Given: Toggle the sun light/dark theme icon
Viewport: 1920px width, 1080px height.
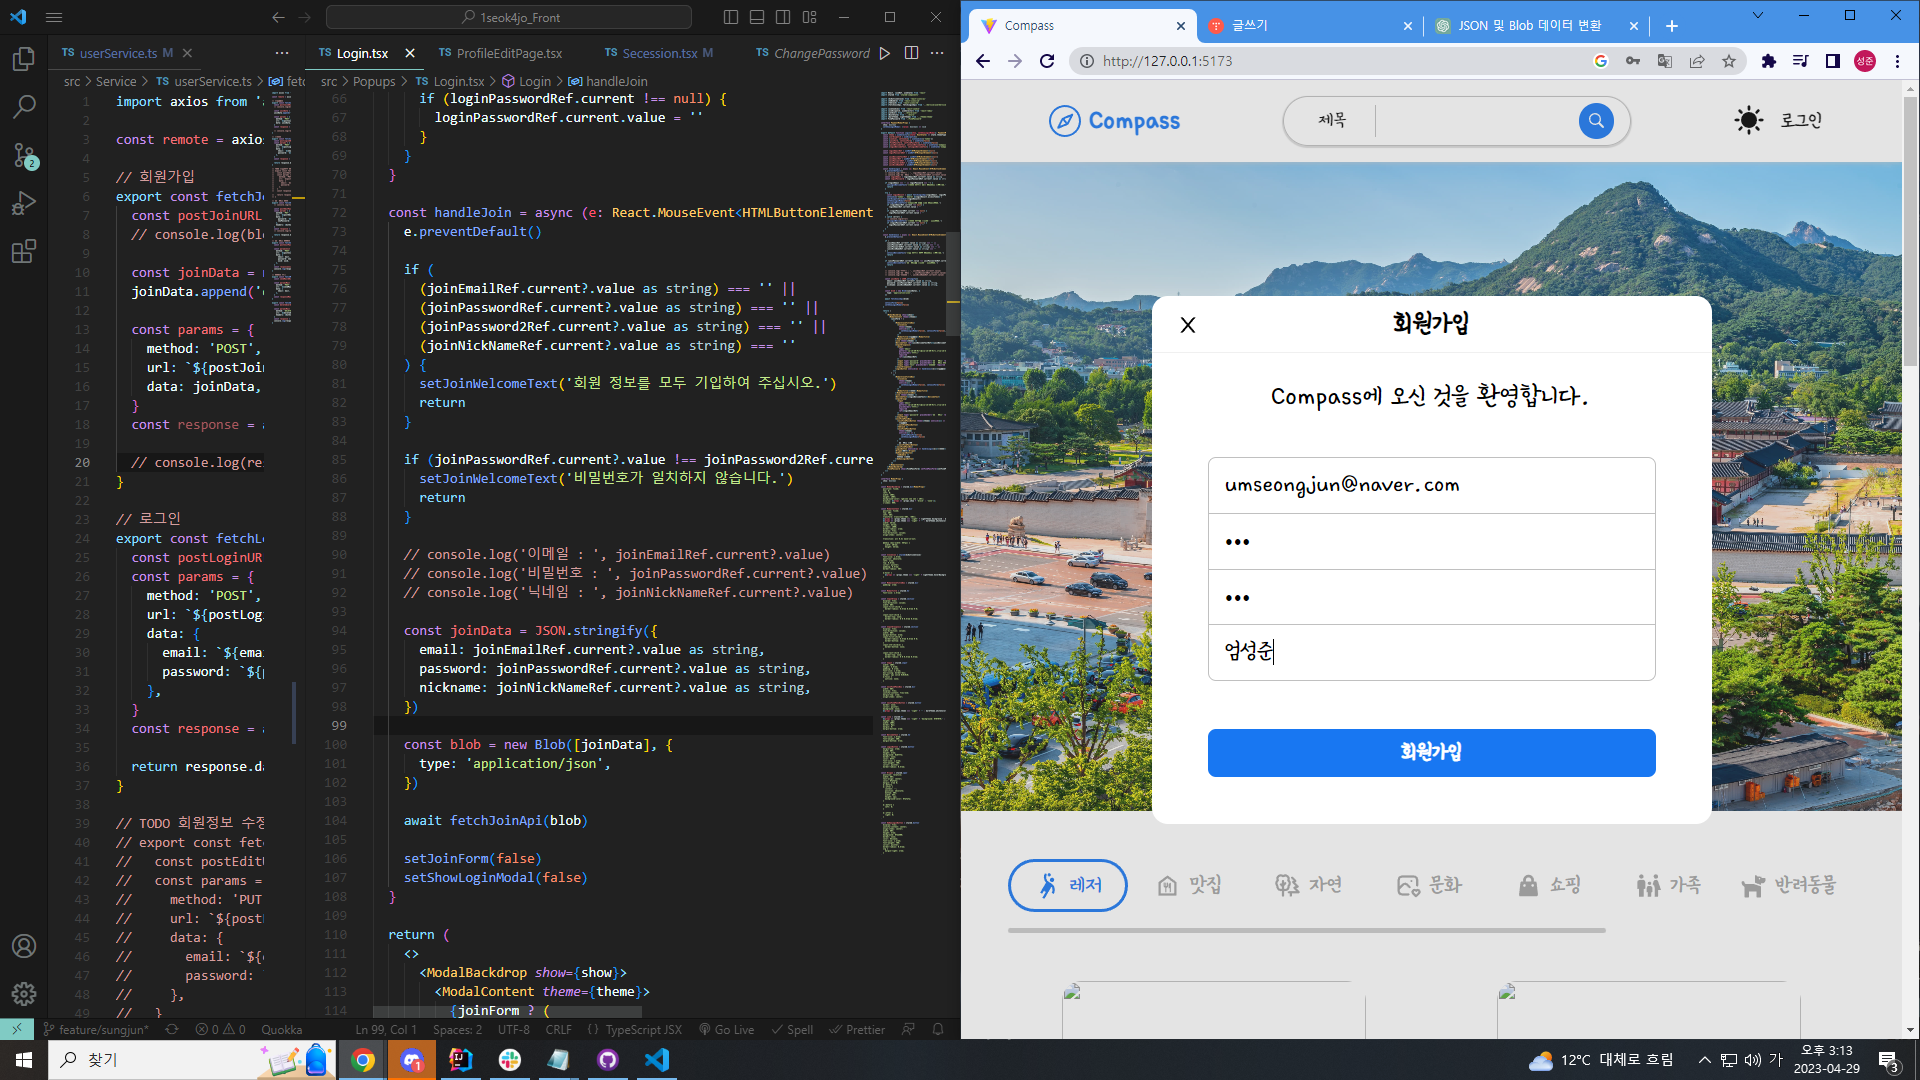Looking at the screenshot, I should tap(1748, 121).
